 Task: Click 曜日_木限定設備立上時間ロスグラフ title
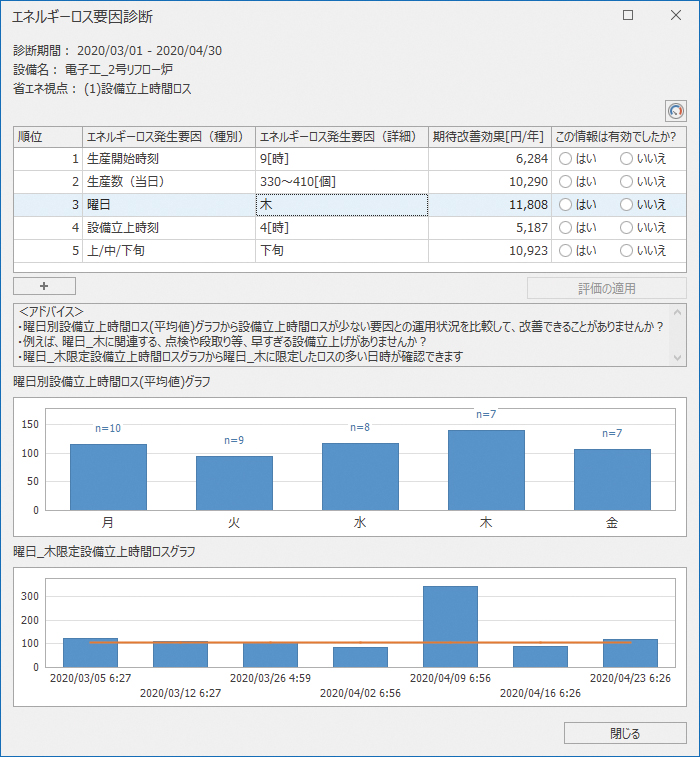point(104,551)
